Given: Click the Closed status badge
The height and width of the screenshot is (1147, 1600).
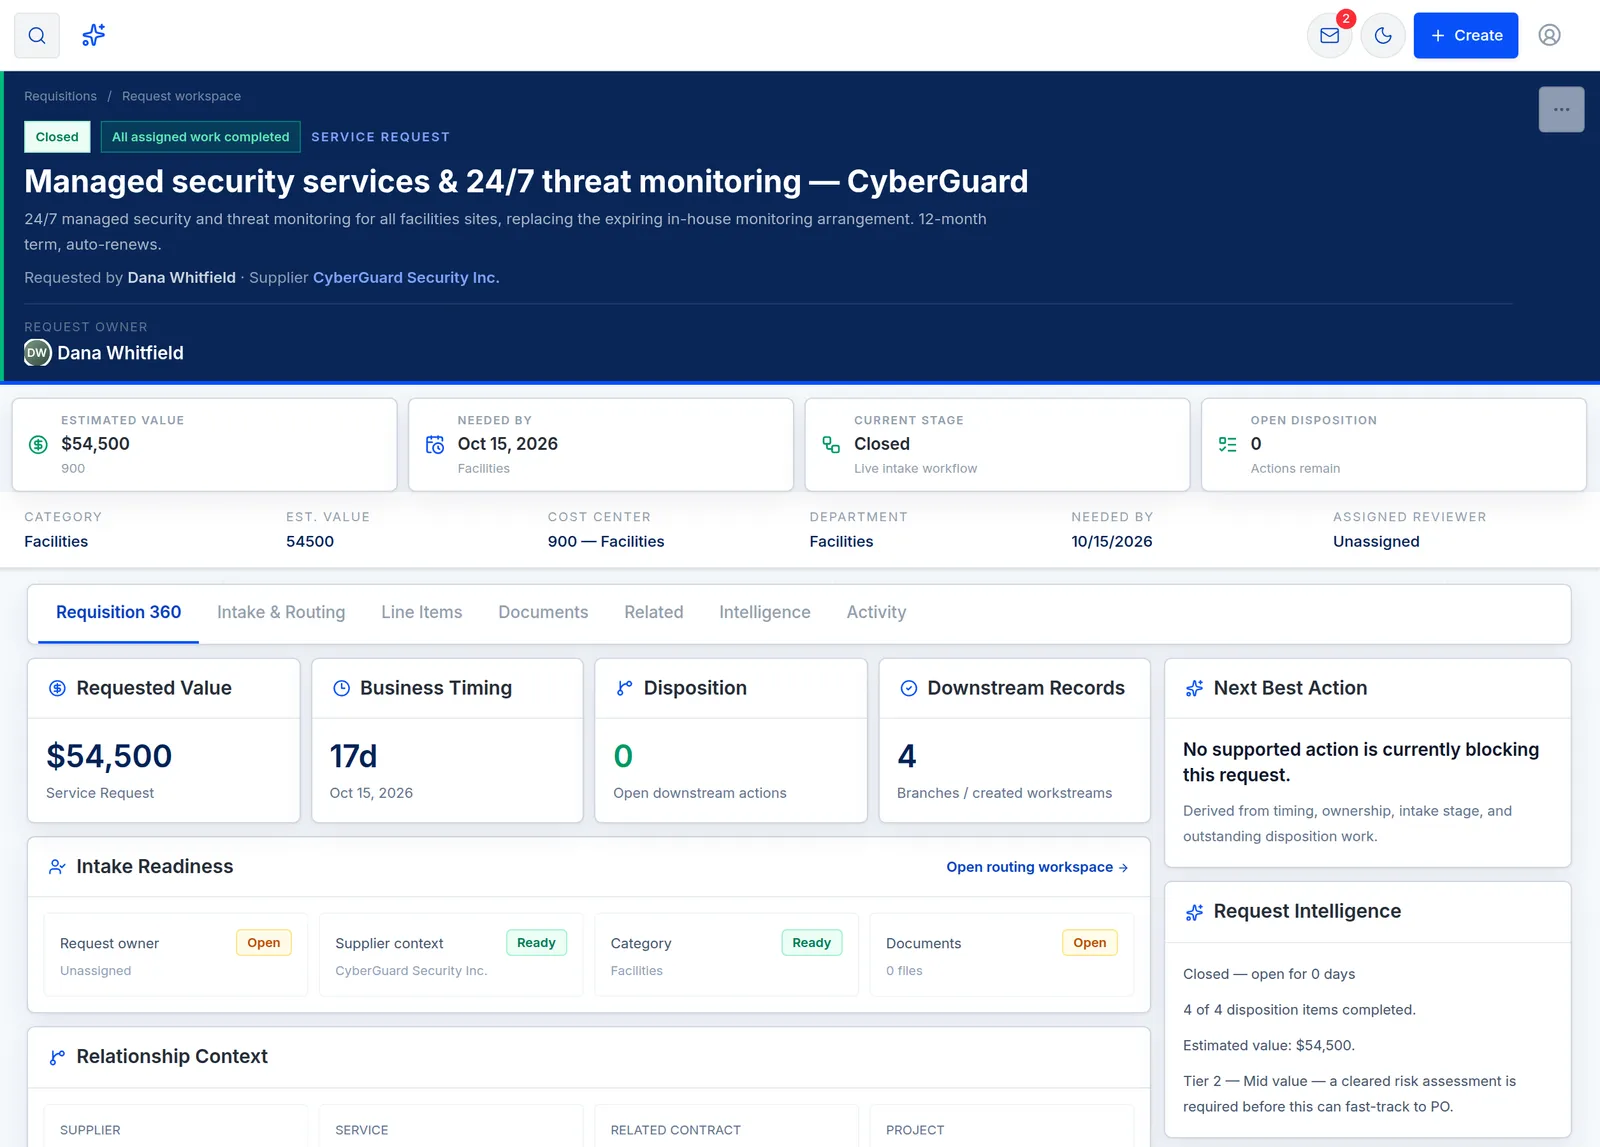Looking at the screenshot, I should point(57,137).
